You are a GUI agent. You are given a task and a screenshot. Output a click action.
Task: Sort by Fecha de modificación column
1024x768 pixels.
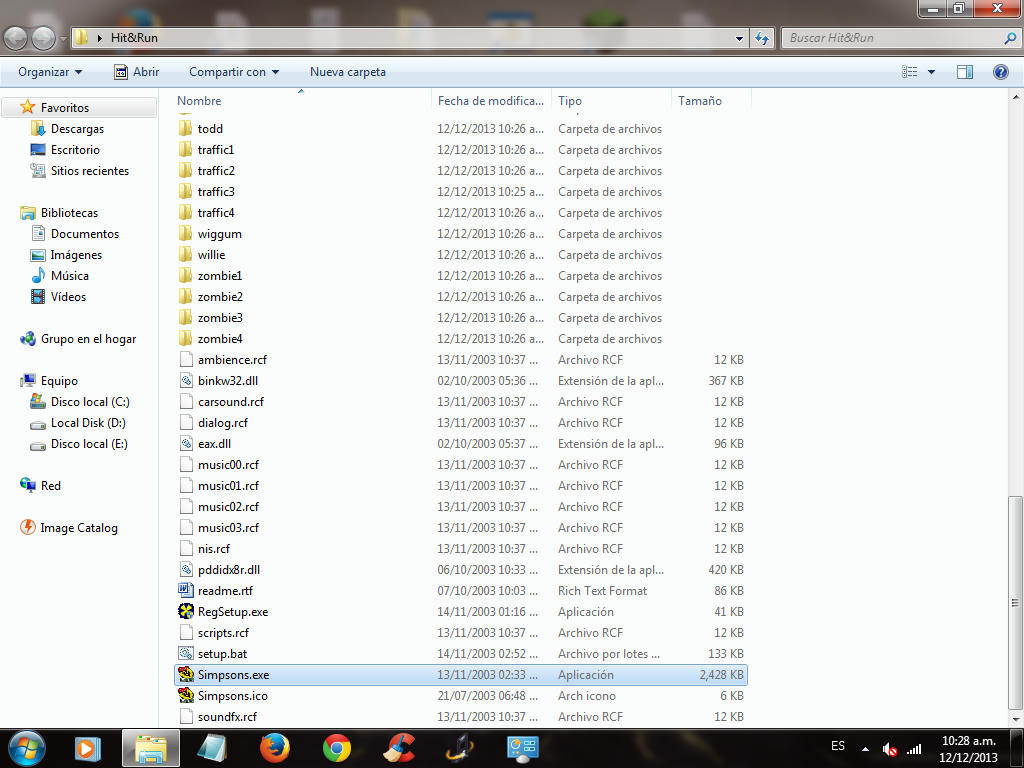(x=490, y=101)
